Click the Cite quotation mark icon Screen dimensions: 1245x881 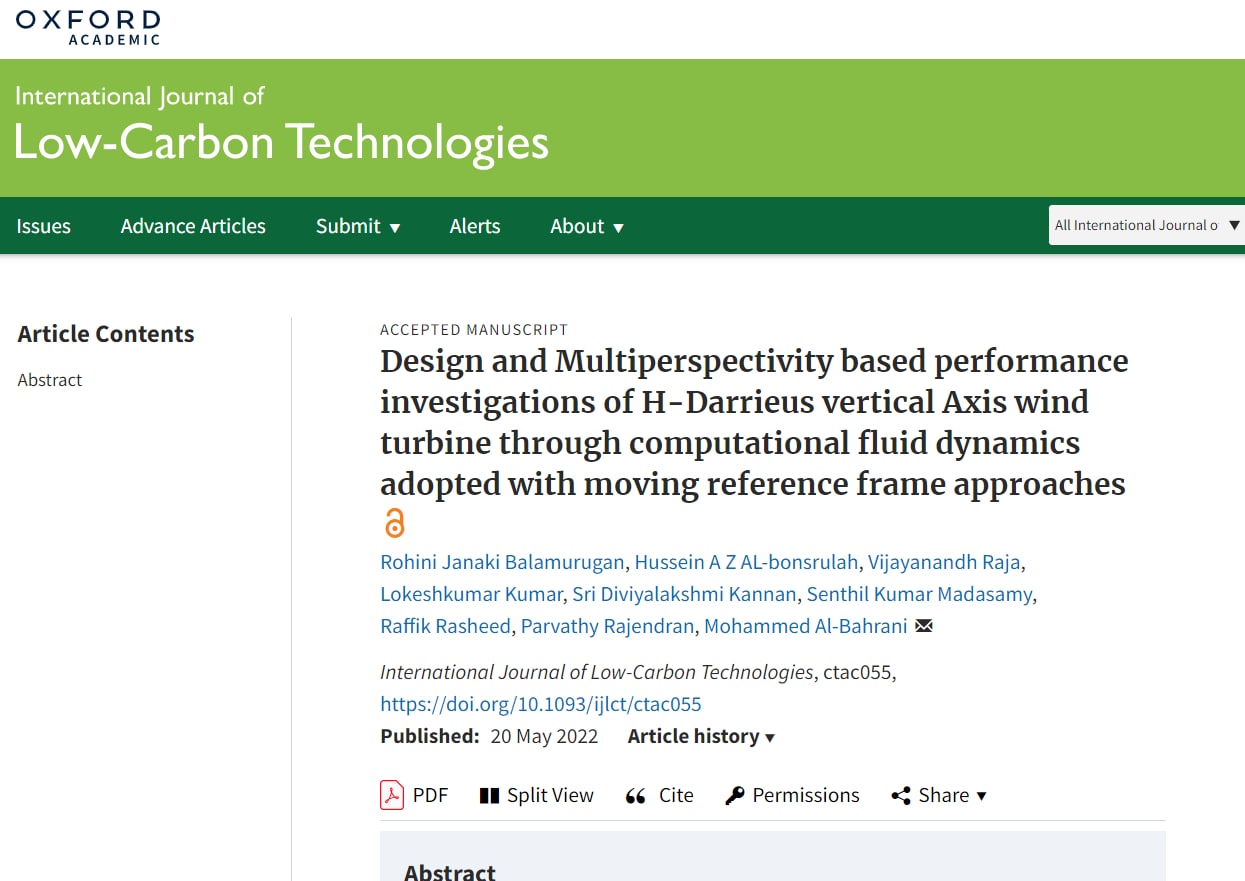tap(635, 796)
